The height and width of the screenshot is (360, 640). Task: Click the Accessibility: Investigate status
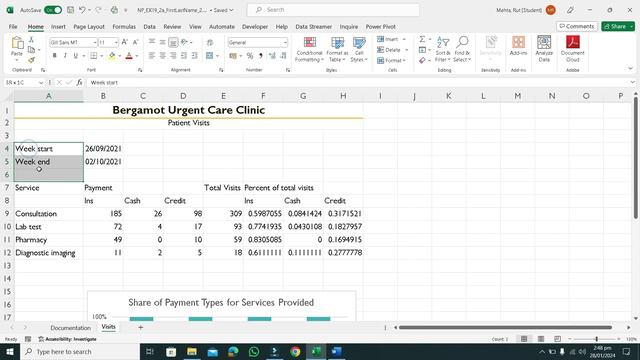tap(68, 339)
